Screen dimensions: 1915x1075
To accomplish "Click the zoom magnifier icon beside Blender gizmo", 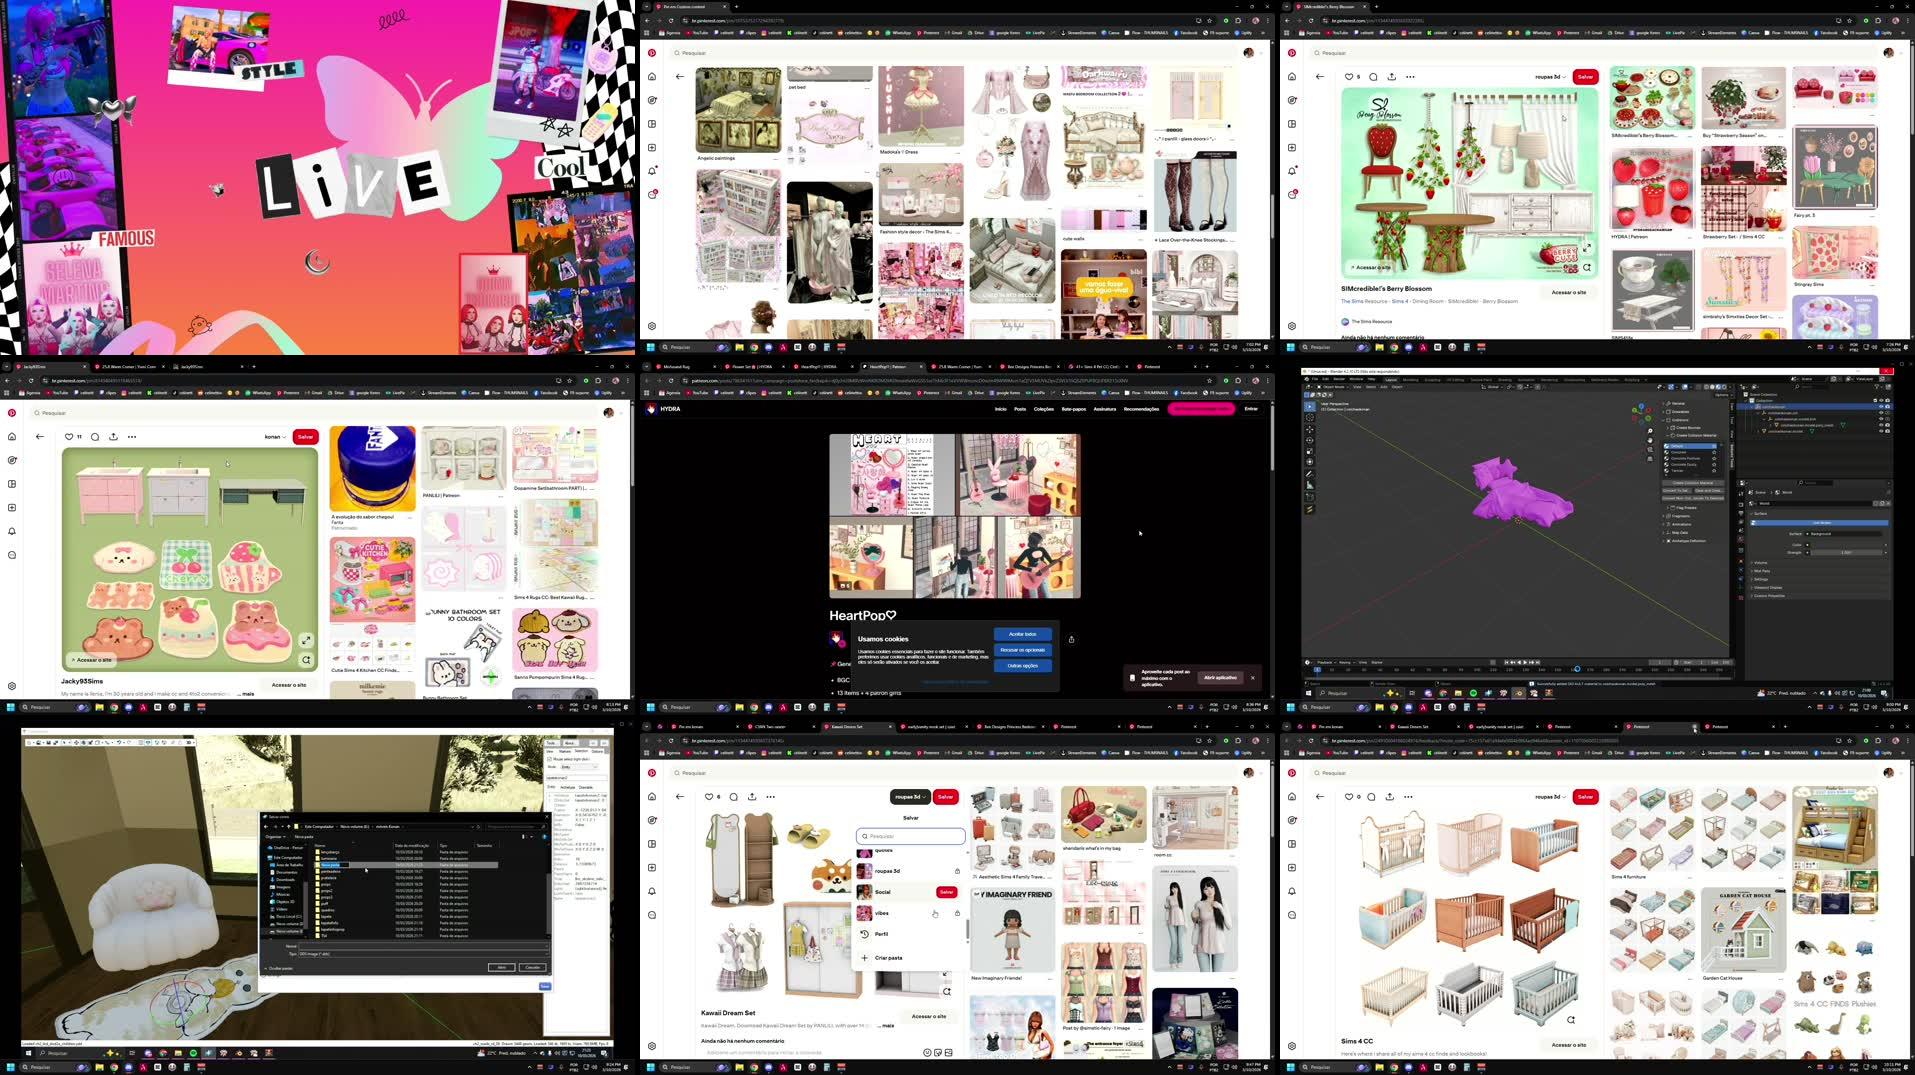I will tap(1650, 430).
